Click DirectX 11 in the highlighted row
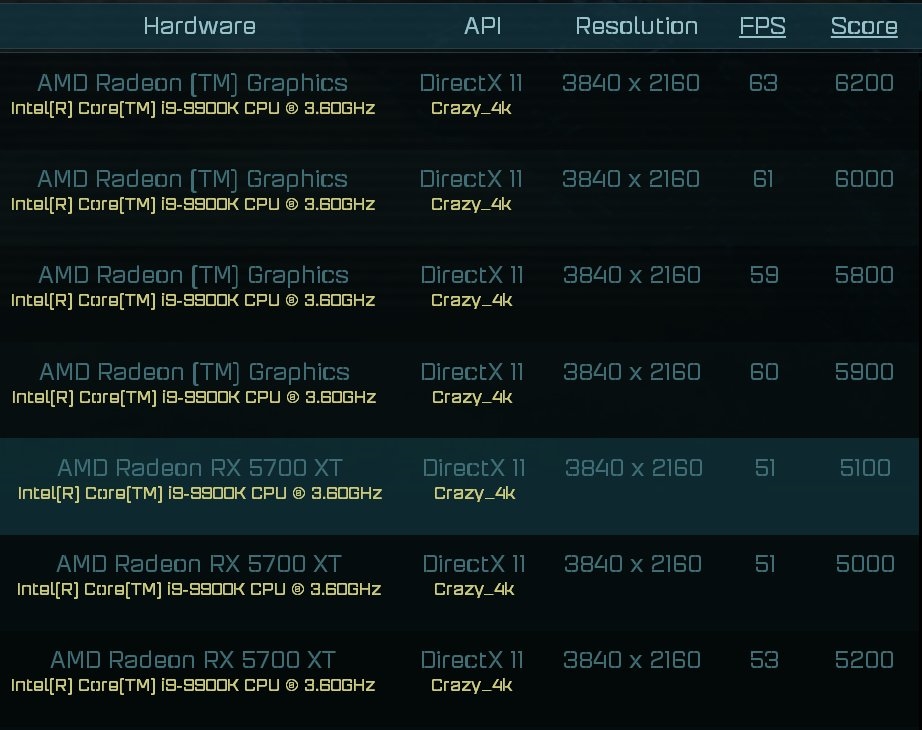The height and width of the screenshot is (730, 922). [x=471, y=468]
